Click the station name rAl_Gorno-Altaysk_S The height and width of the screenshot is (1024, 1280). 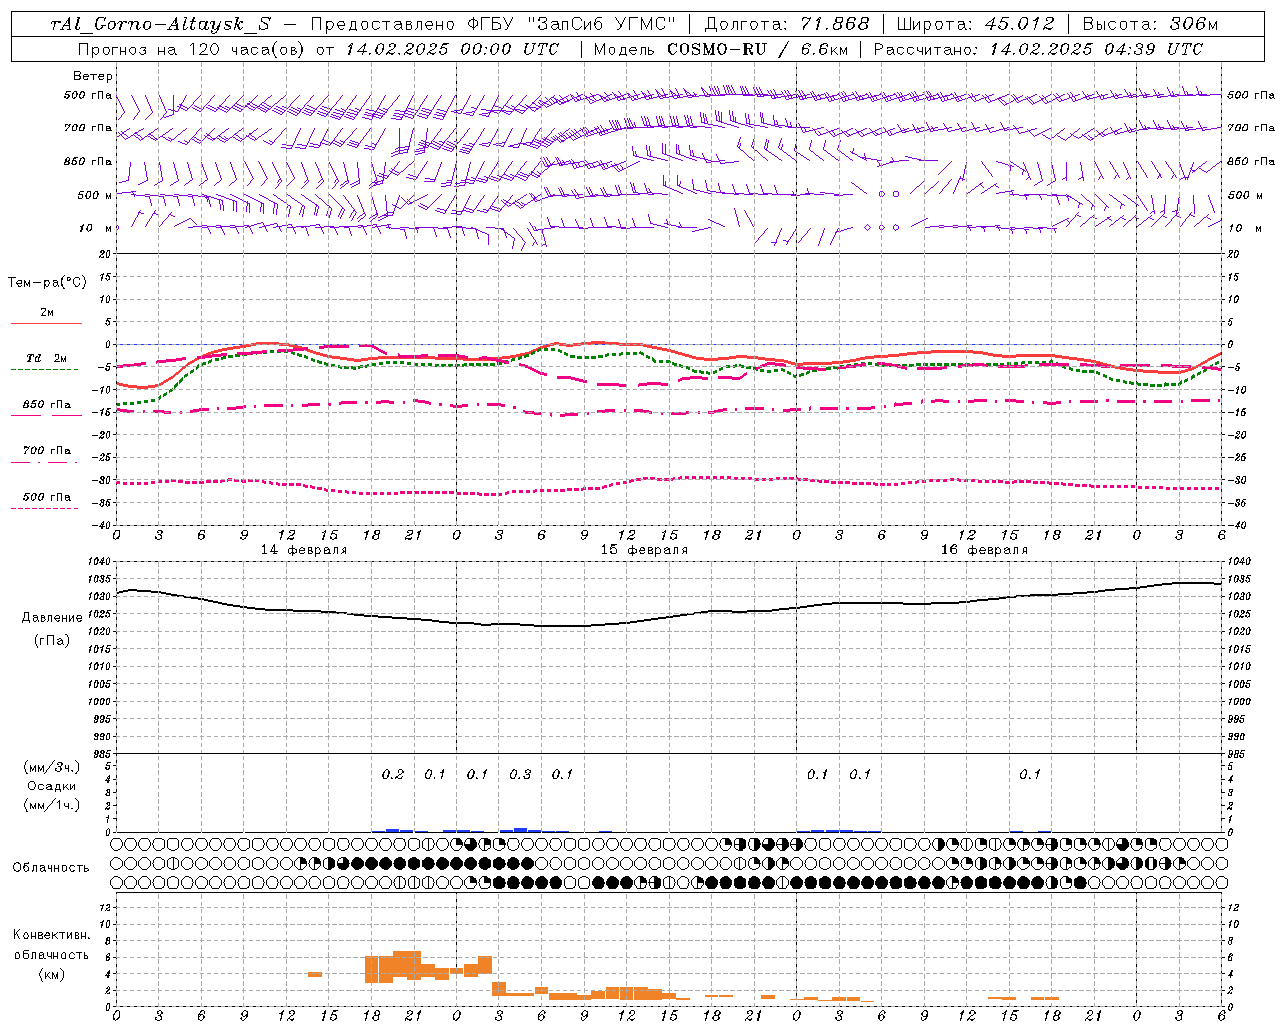(x=160, y=24)
